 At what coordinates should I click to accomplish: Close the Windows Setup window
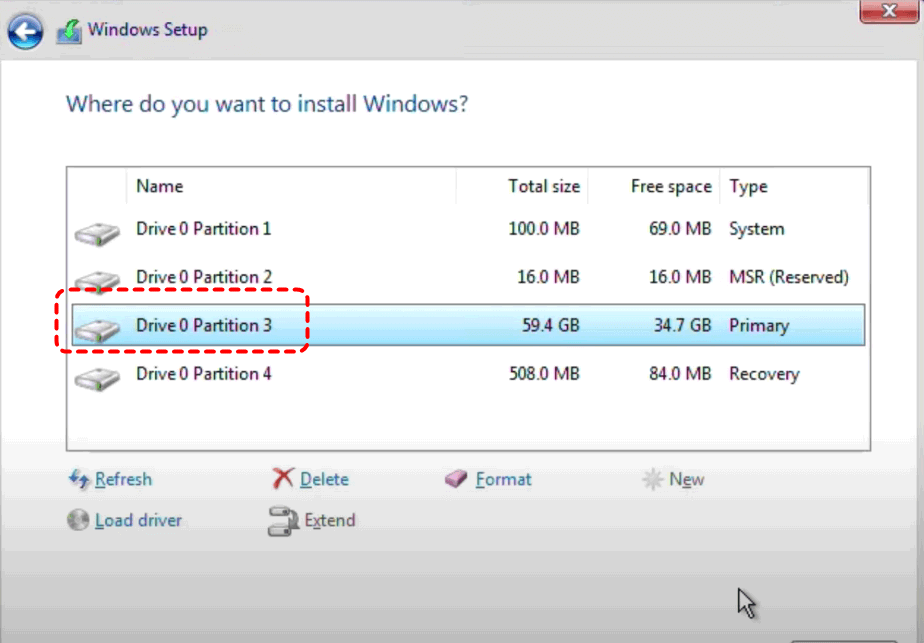(889, 11)
